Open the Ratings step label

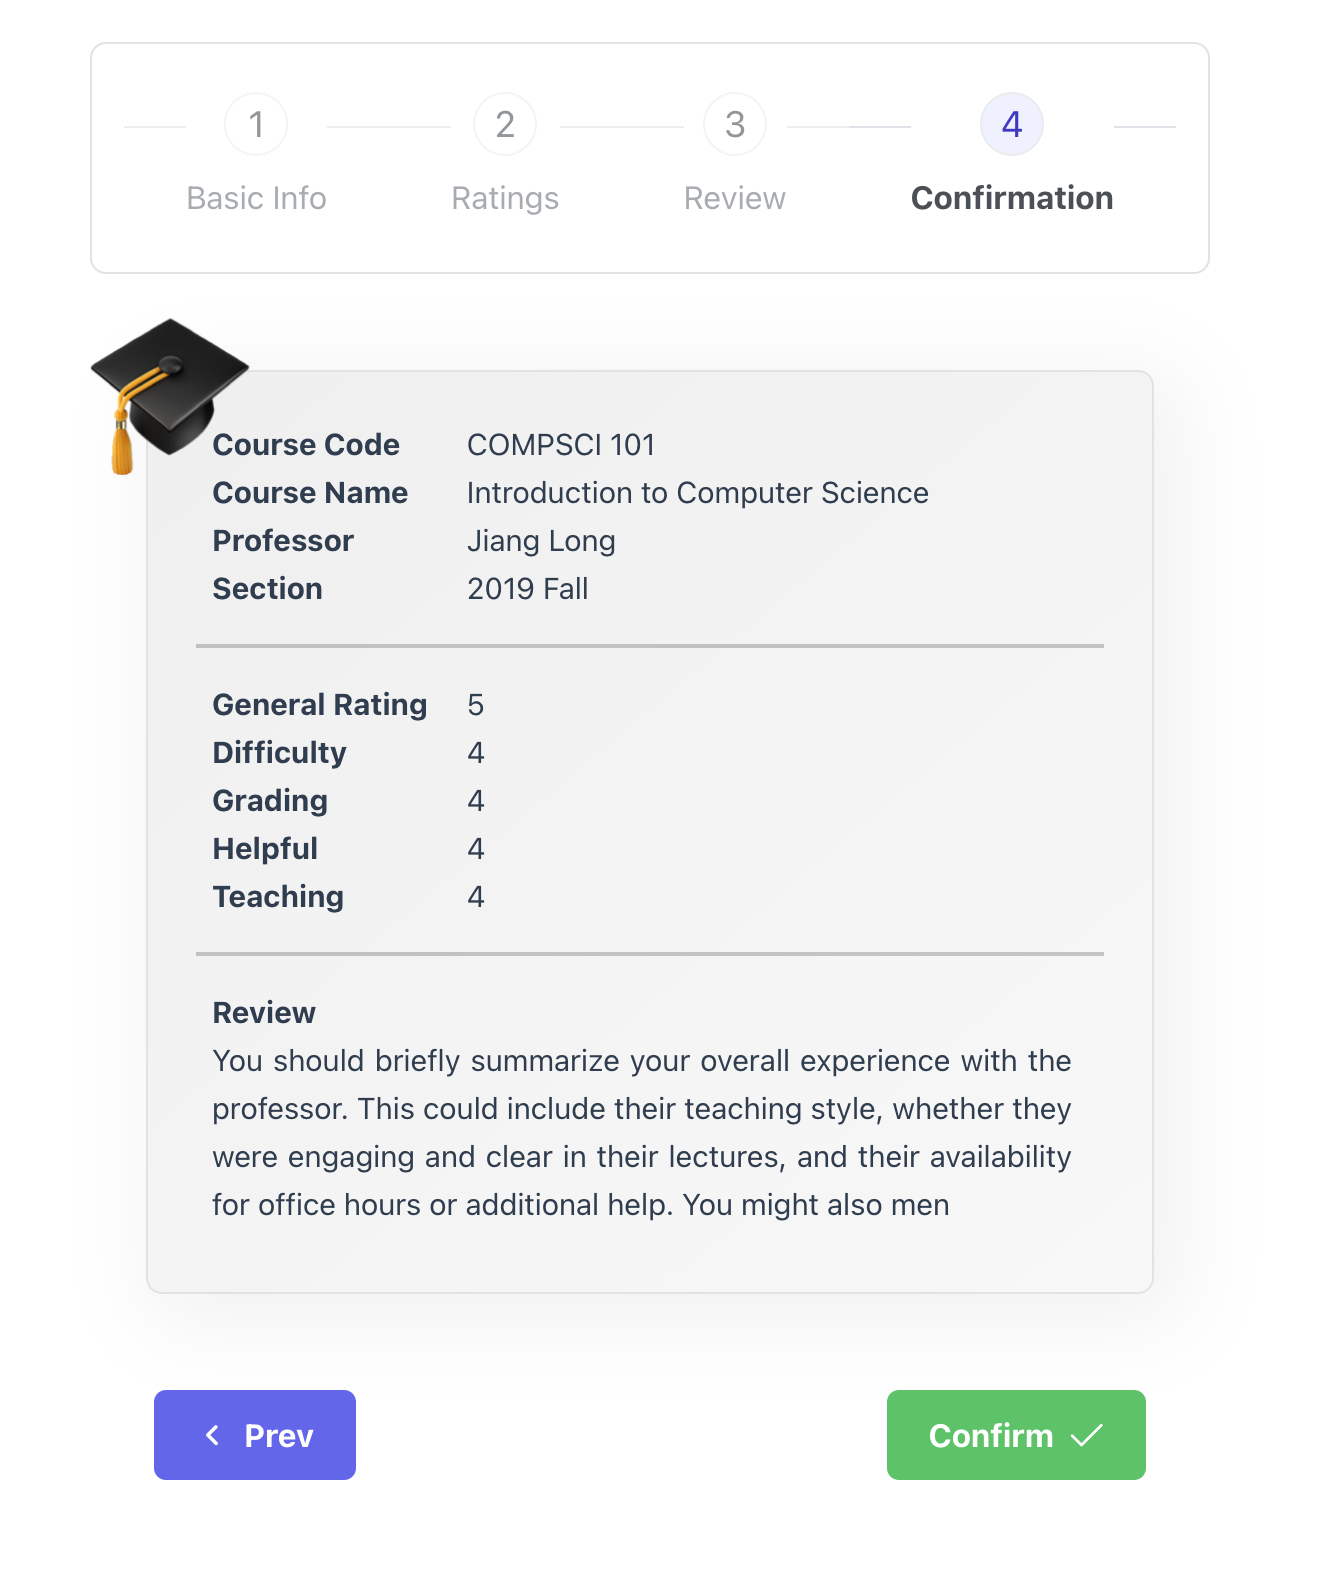point(505,198)
